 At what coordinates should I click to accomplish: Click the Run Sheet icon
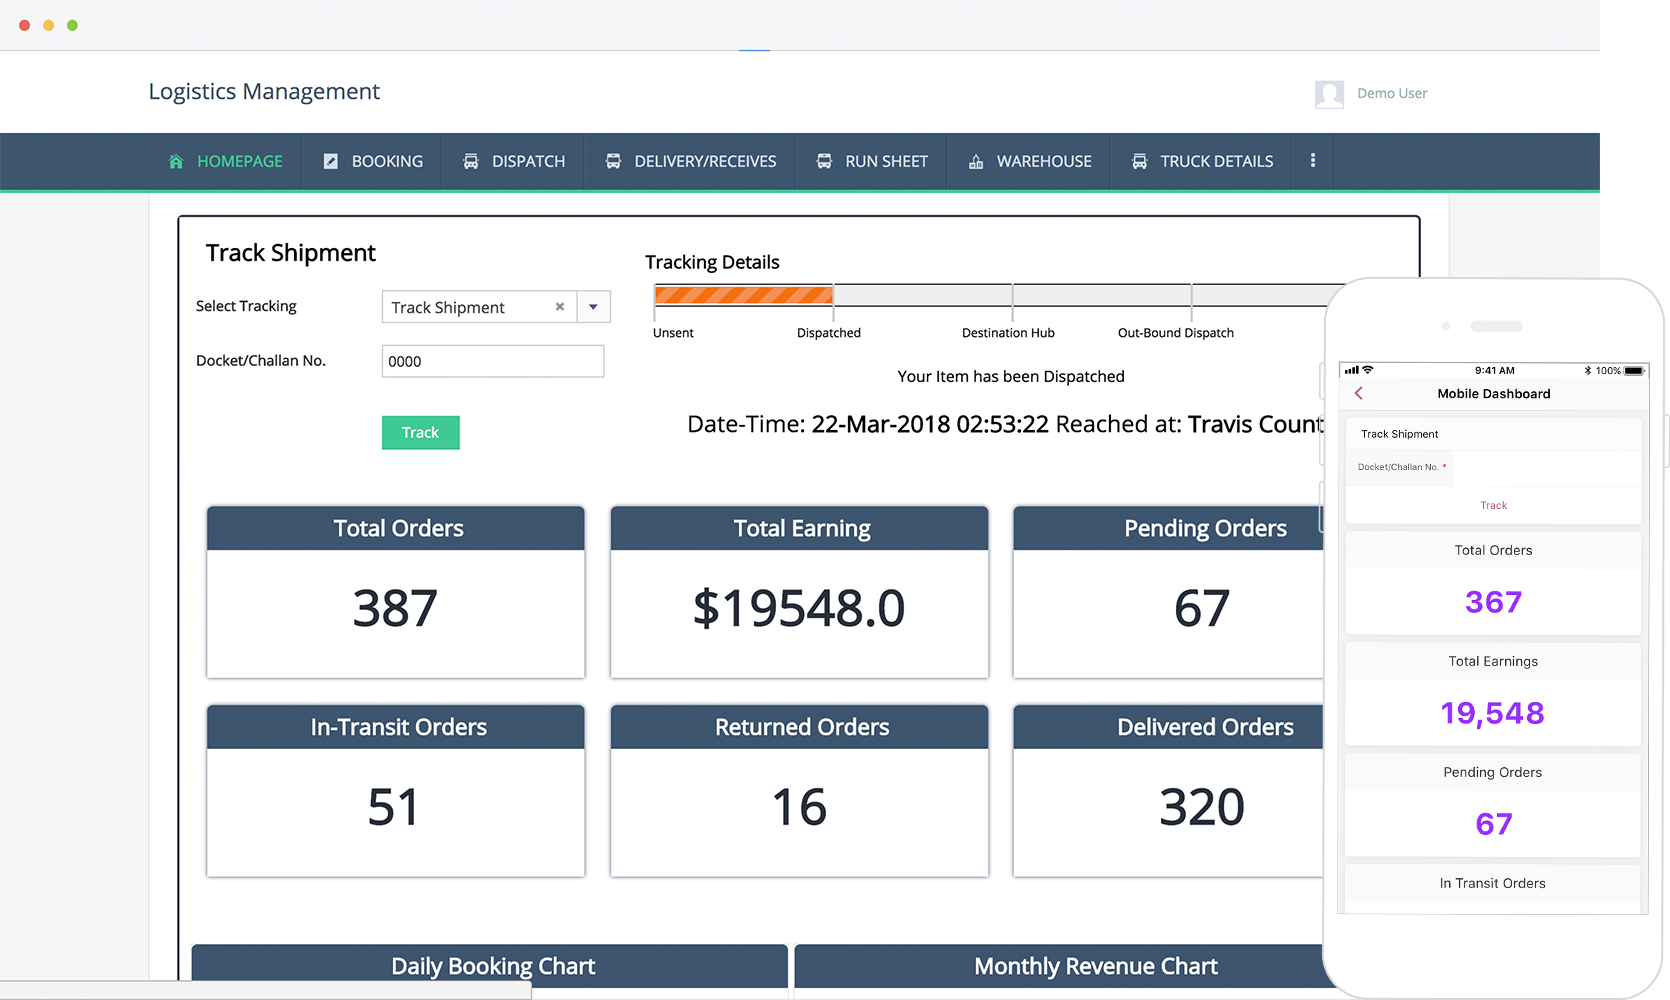[x=824, y=161]
